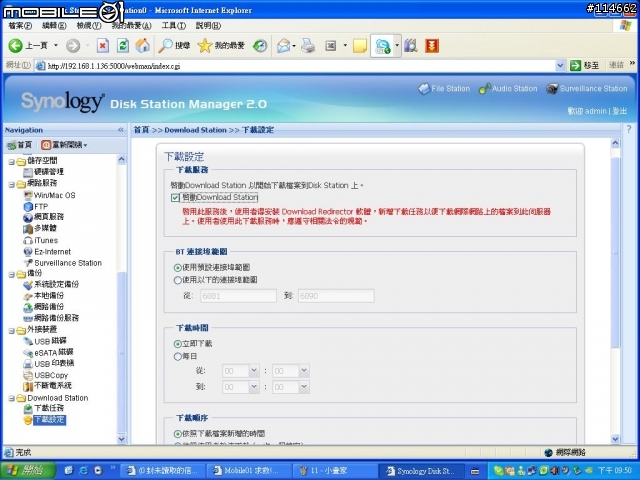This screenshot has height=480, width=640.
Task: Collapse the 儲存空間 tree folder
Action: (x=12, y=162)
